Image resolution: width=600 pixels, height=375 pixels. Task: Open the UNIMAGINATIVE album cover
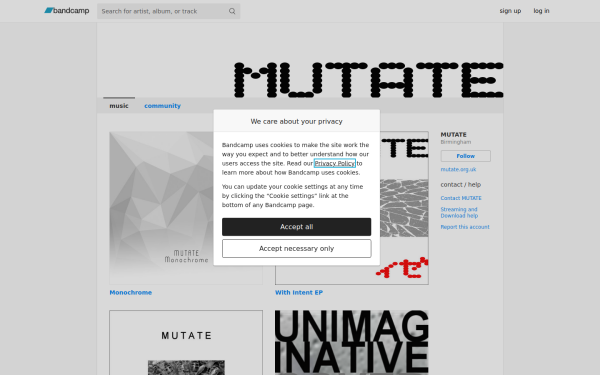pos(352,342)
